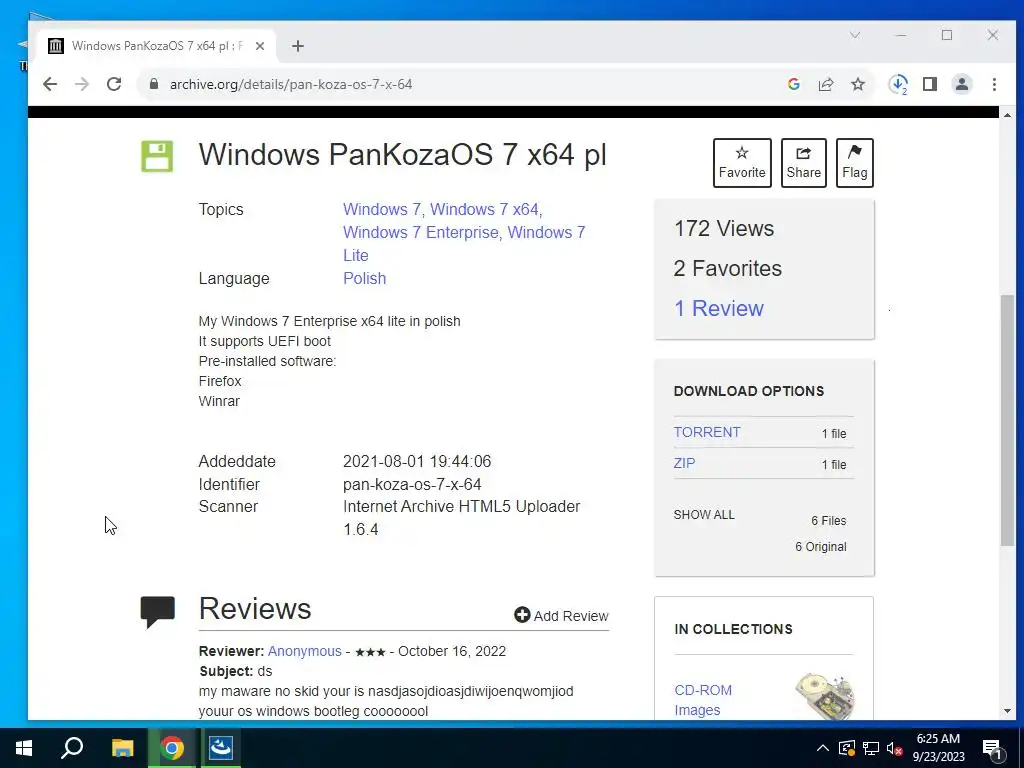
Task: Click the share page icon in address bar
Action: [825, 84]
